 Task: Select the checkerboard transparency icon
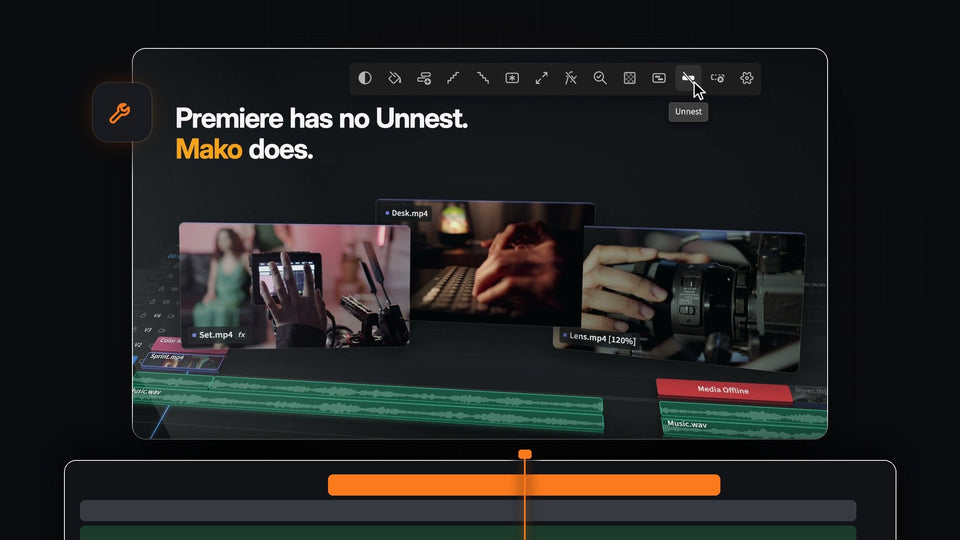(x=629, y=78)
